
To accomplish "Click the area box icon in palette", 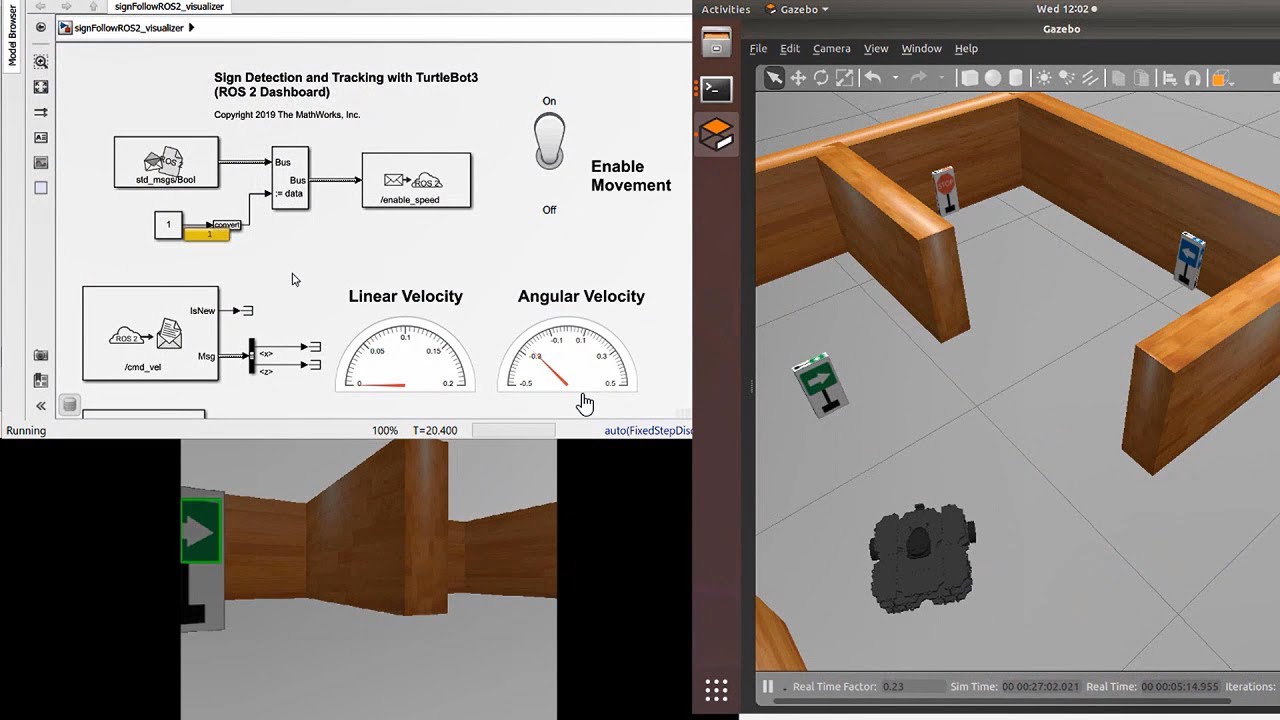I will (x=41, y=187).
